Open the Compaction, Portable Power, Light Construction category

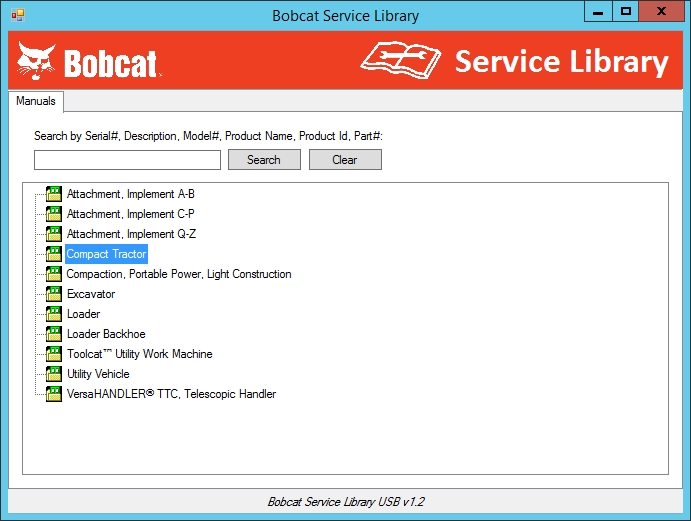(x=179, y=274)
